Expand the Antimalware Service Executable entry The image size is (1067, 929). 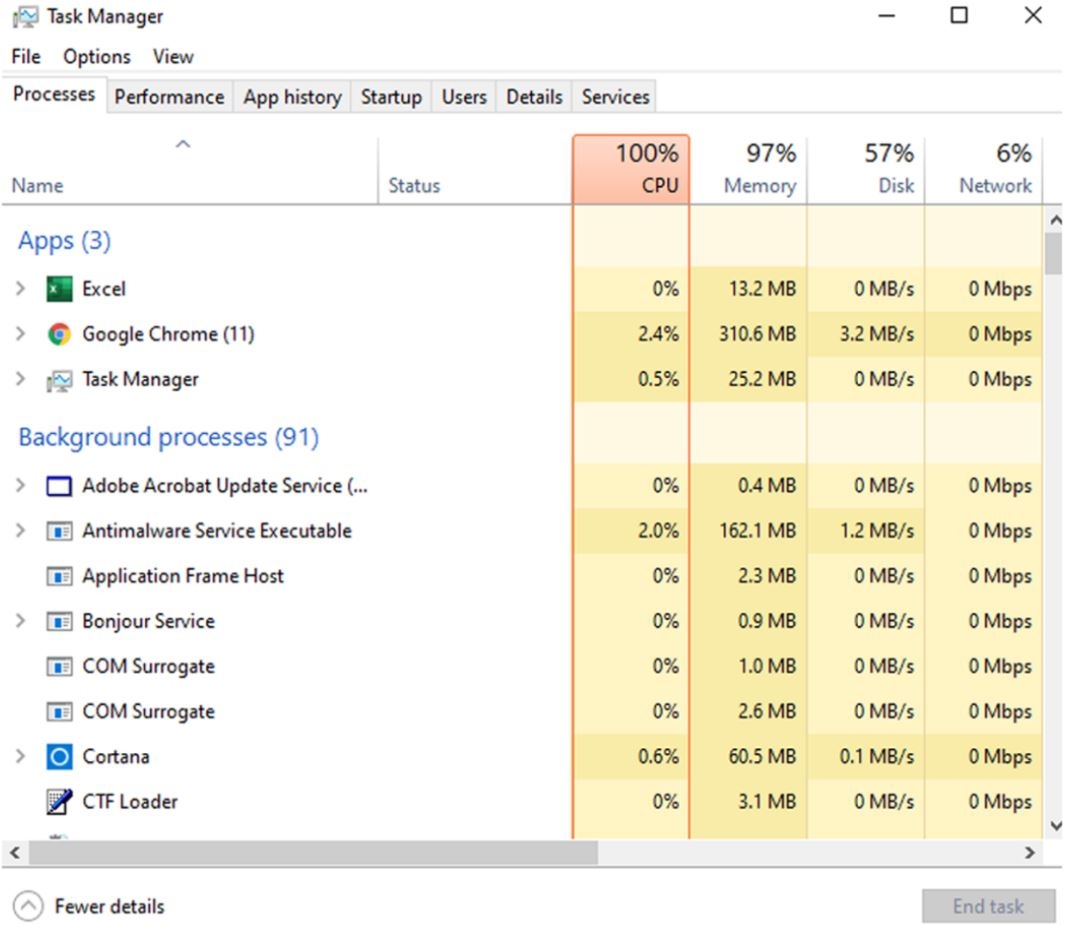tap(20, 531)
